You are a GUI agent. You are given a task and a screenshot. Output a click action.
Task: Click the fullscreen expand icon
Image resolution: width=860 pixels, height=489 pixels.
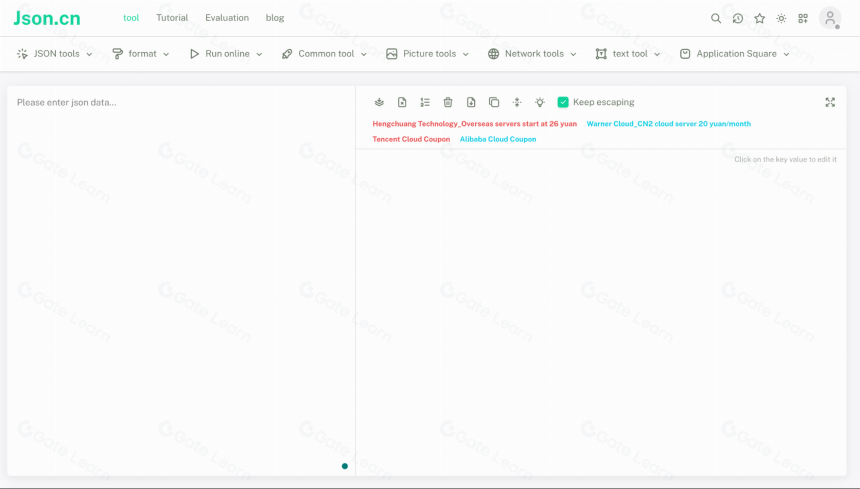click(830, 102)
